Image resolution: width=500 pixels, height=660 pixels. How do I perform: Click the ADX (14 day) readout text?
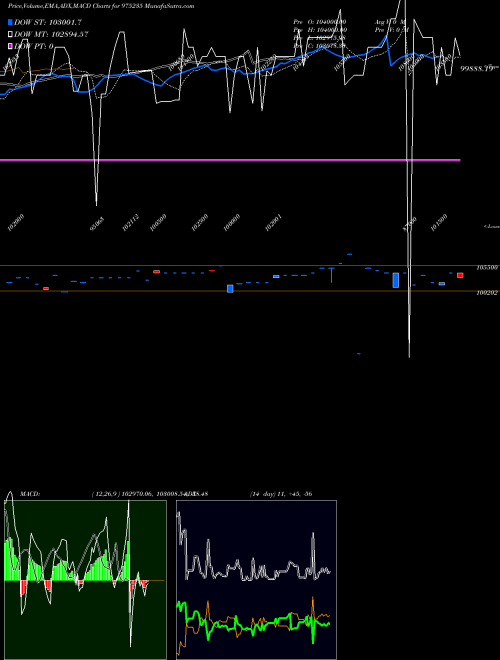click(281, 494)
